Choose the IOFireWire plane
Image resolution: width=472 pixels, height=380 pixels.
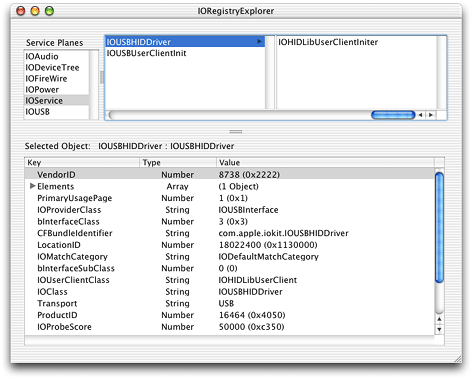point(46,78)
